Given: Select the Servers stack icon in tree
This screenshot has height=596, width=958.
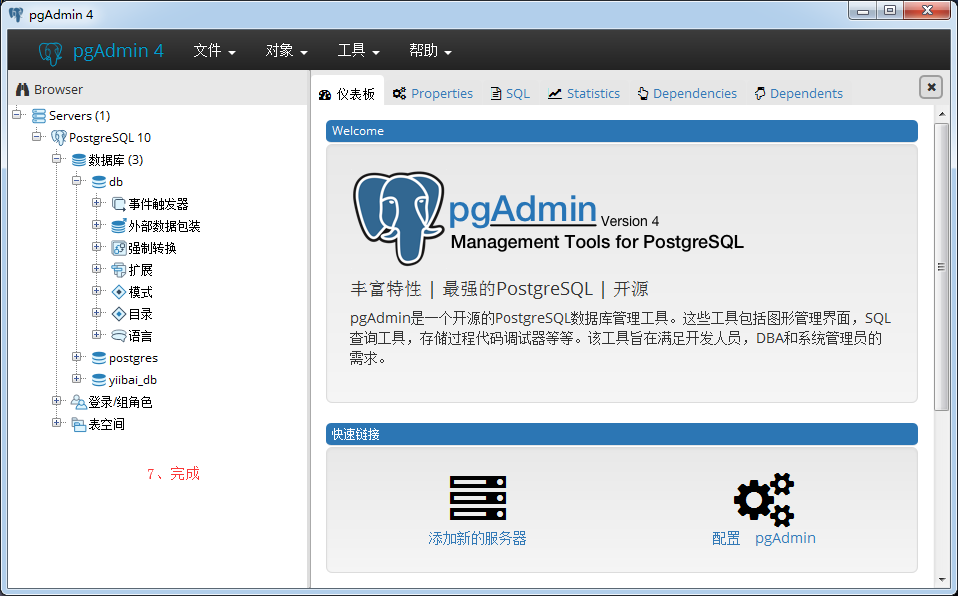Looking at the screenshot, I should [39, 116].
